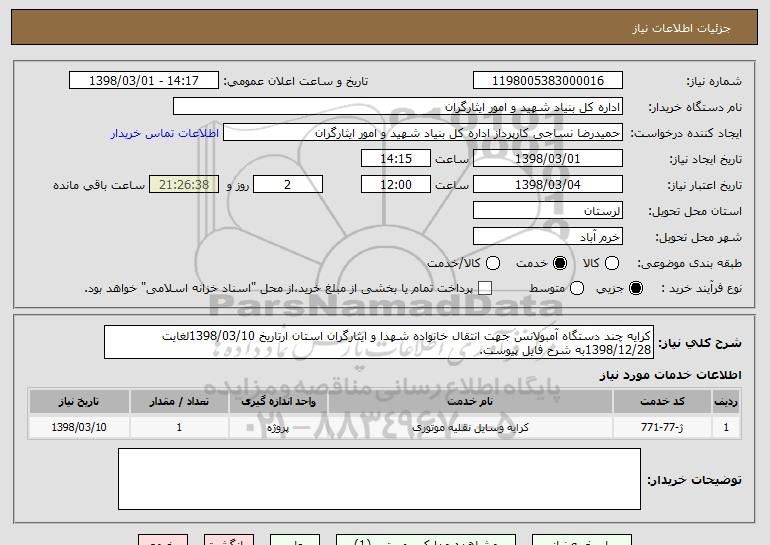Select the خدمت radio button
Screen dimensions: 770x545
pyautogui.click(x=560, y=263)
